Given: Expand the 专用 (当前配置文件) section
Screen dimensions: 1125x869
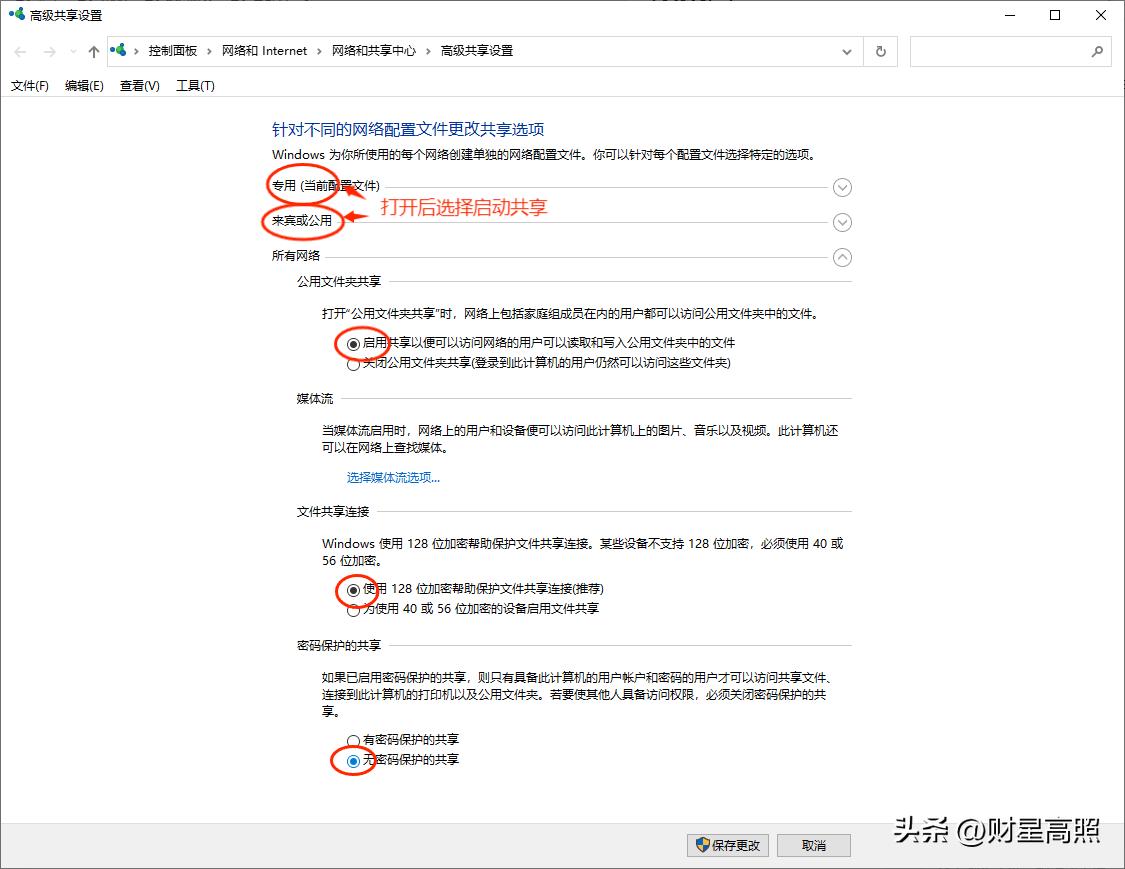Looking at the screenshot, I should tap(842, 187).
